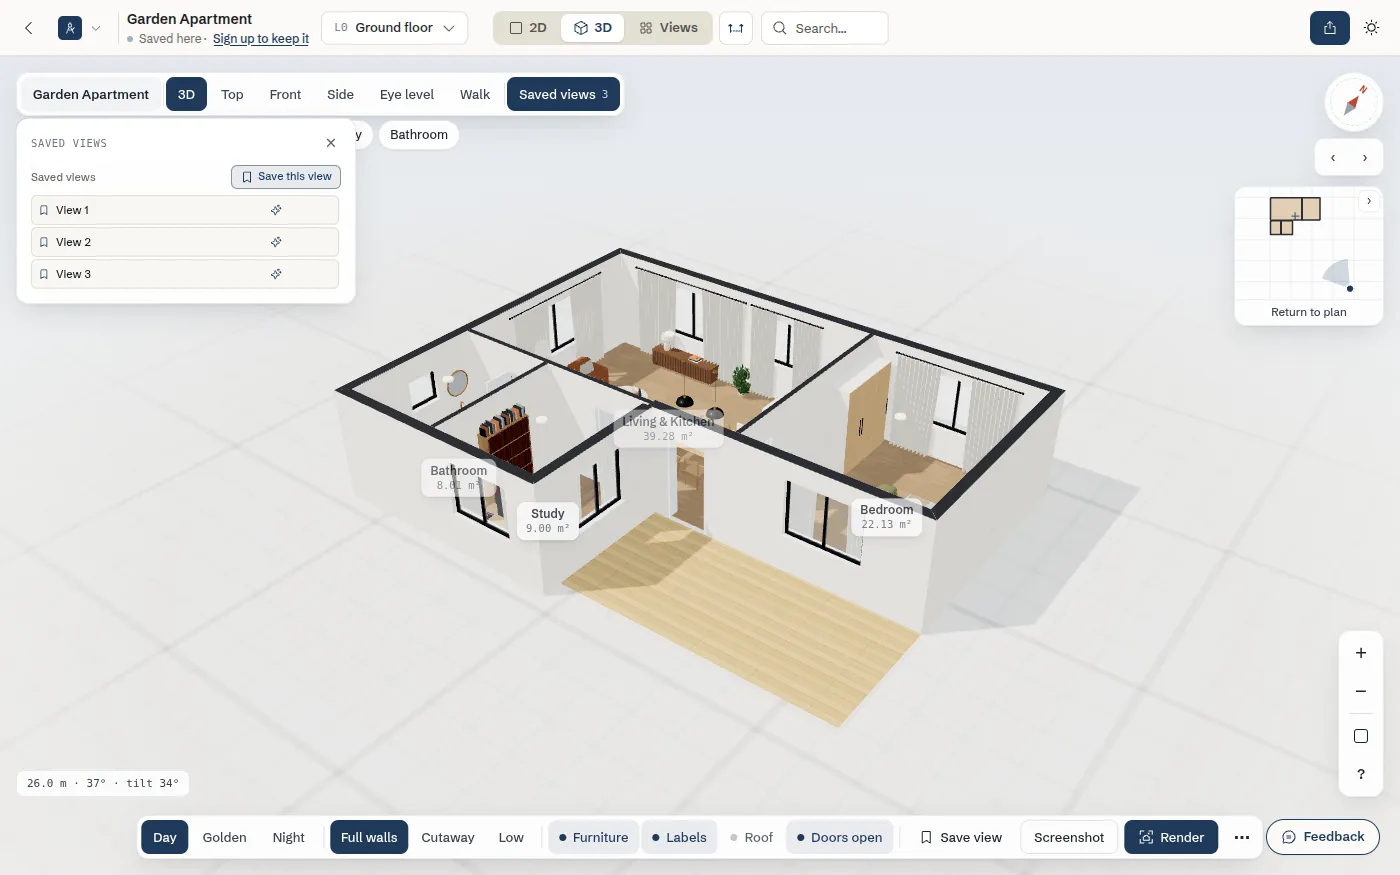
Task: Toggle Doors open
Action: [x=839, y=837]
